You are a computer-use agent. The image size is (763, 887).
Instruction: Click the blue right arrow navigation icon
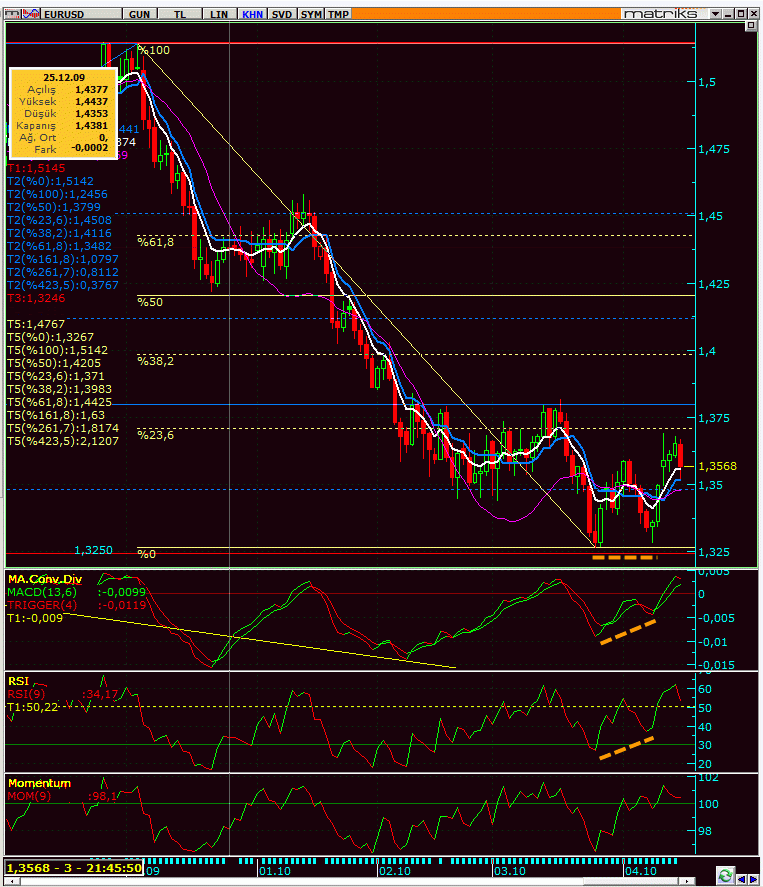(x=753, y=879)
